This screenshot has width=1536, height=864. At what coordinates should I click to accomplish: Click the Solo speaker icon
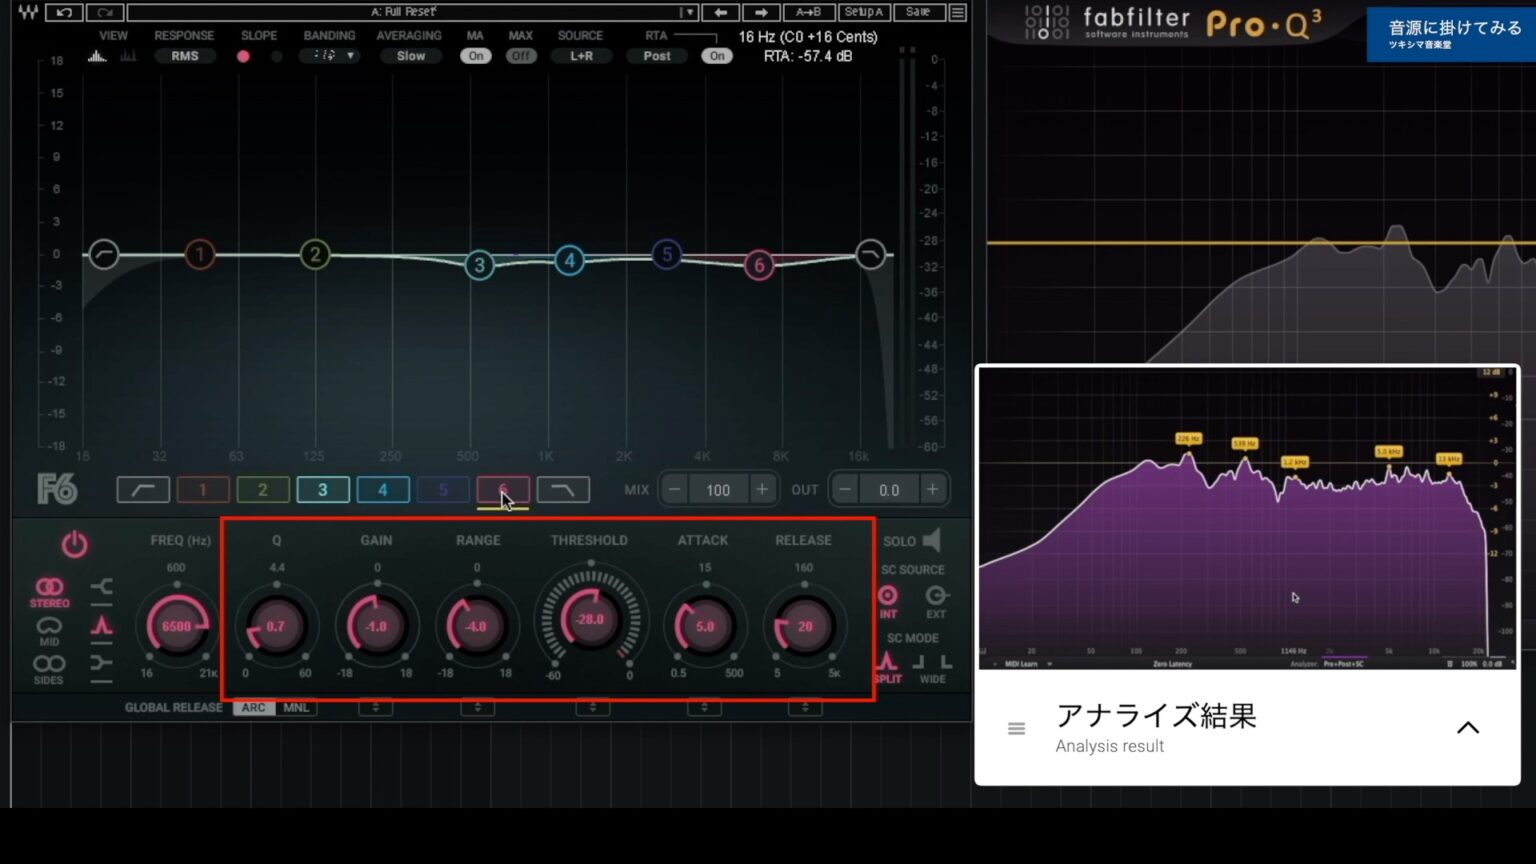[932, 540]
